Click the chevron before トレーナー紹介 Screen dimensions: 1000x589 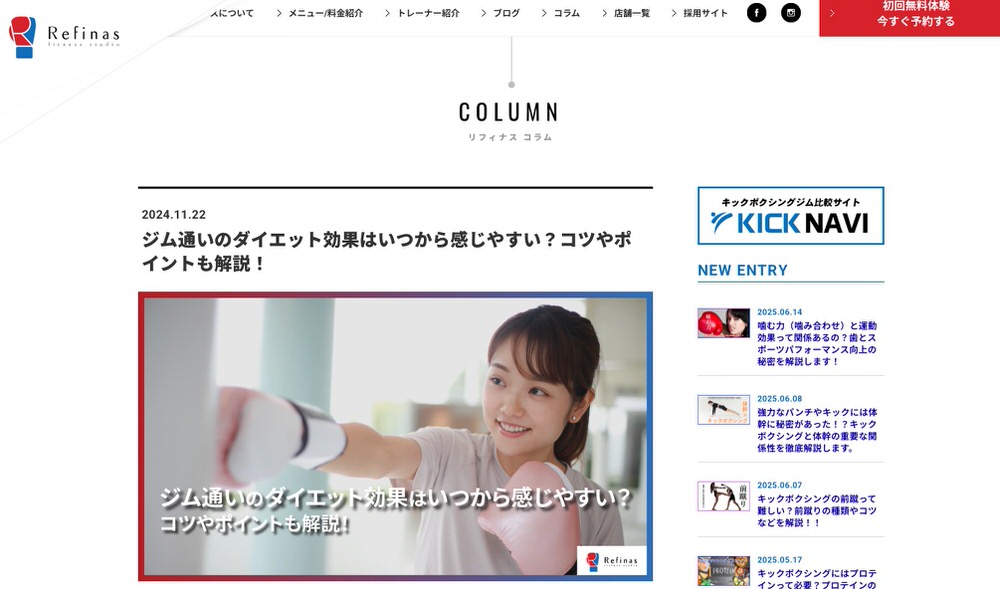pos(387,13)
